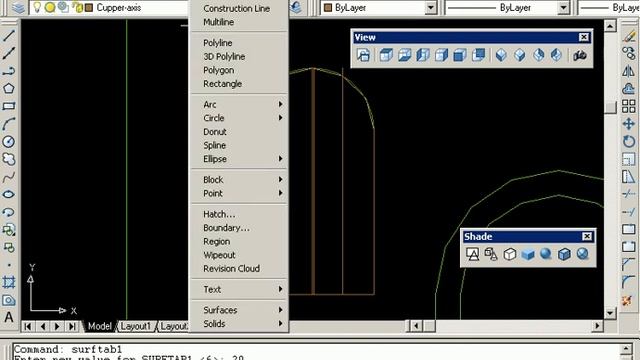Open the Layer Properties Manager icon
The height and width of the screenshot is (360, 640).
18,7
